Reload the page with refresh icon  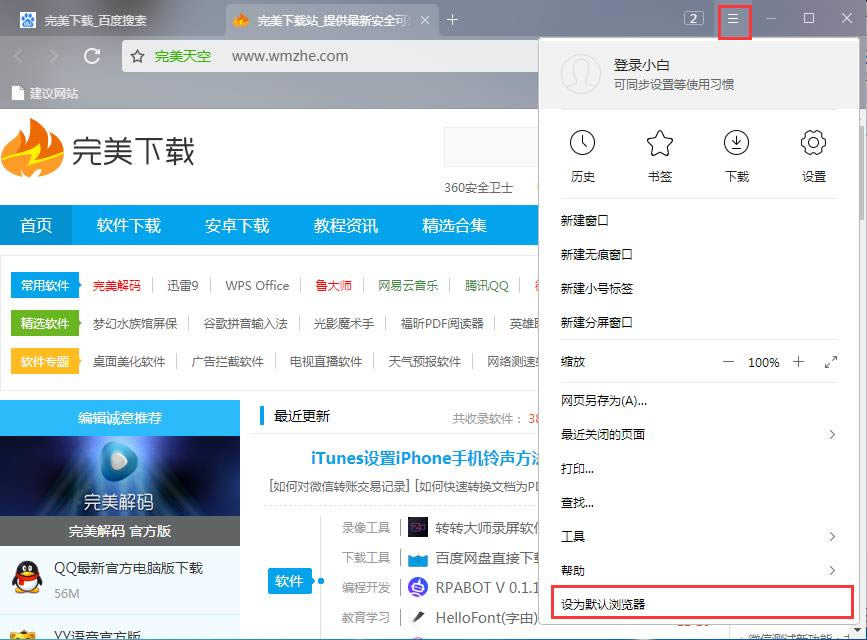click(92, 56)
